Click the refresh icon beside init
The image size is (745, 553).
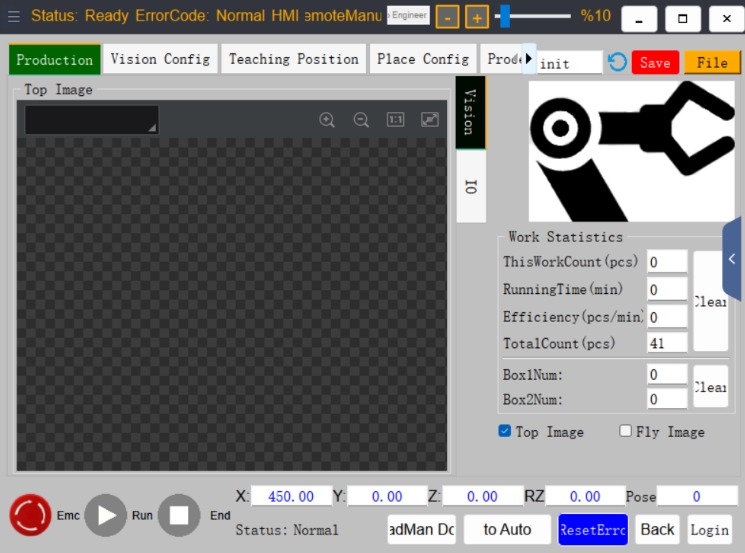(617, 62)
